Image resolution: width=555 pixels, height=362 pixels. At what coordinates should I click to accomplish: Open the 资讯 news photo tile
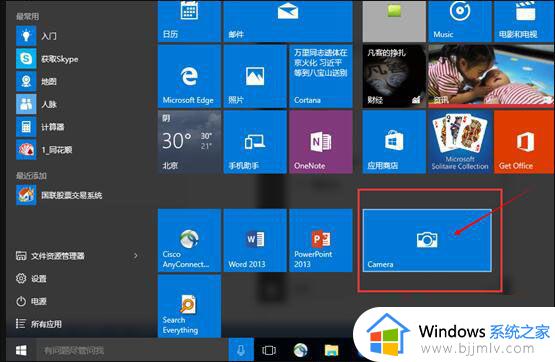point(491,76)
